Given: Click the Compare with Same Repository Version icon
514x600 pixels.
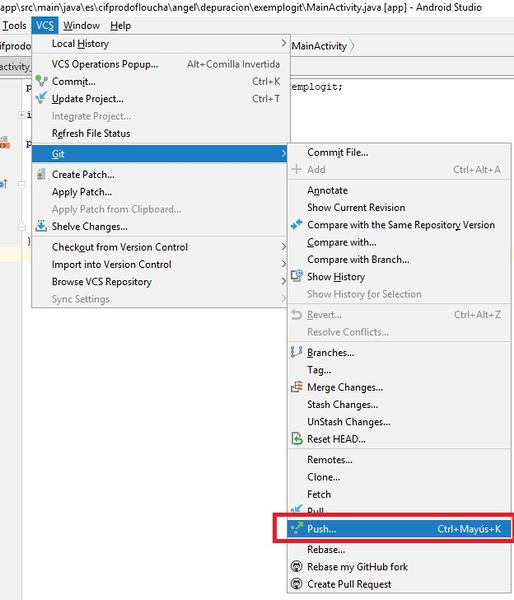Looking at the screenshot, I should pos(297,225).
